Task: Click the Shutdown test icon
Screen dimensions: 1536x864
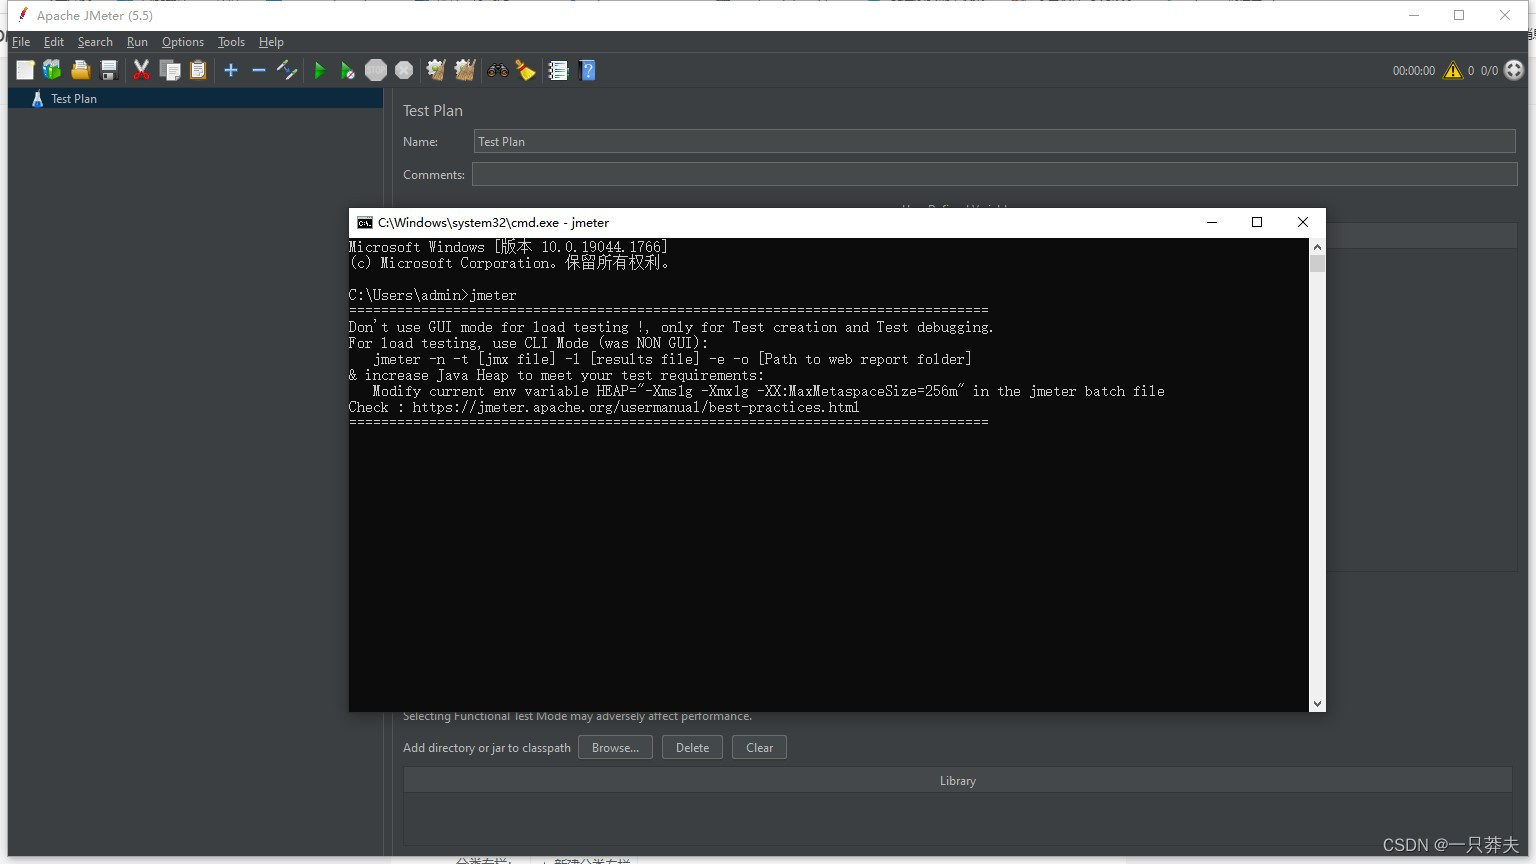Action: pos(404,70)
